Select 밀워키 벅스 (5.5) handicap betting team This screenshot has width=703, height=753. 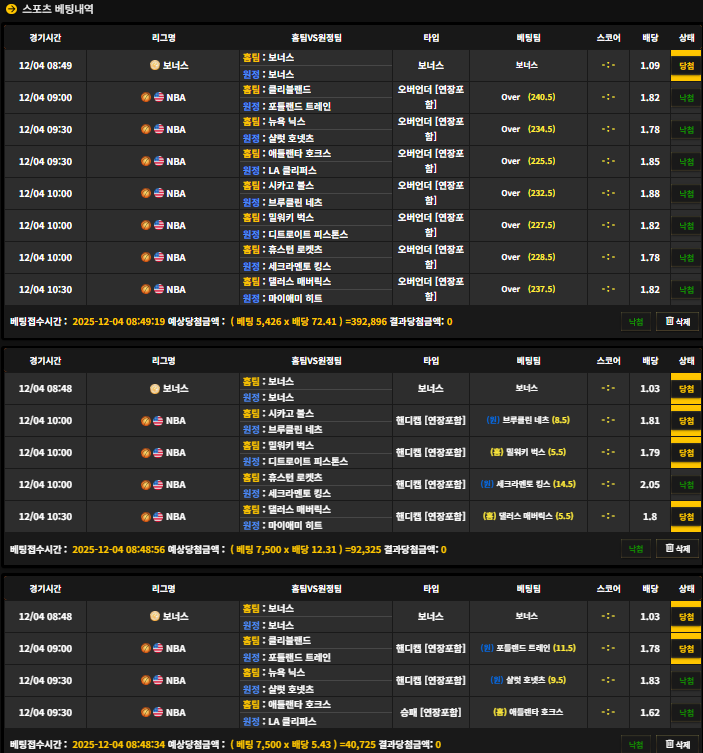point(528,453)
